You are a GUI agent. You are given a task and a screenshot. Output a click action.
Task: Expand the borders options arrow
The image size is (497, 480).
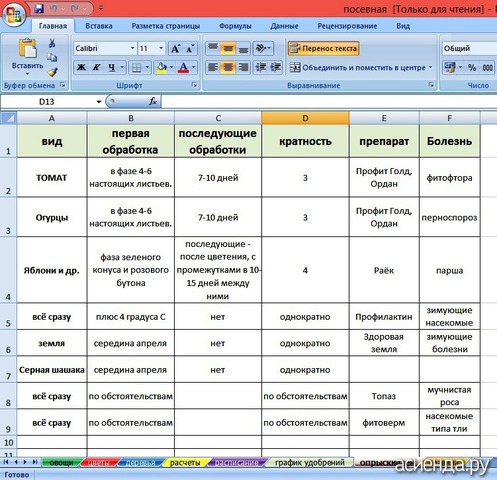point(147,68)
